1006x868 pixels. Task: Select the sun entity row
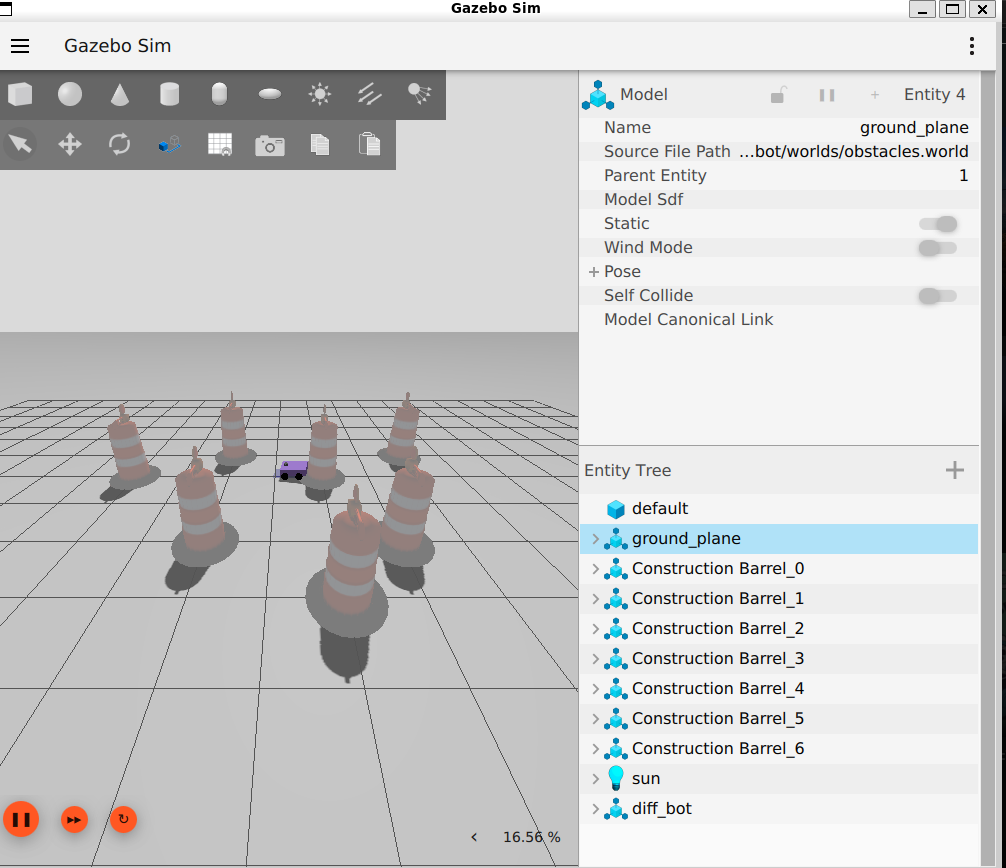click(x=779, y=779)
